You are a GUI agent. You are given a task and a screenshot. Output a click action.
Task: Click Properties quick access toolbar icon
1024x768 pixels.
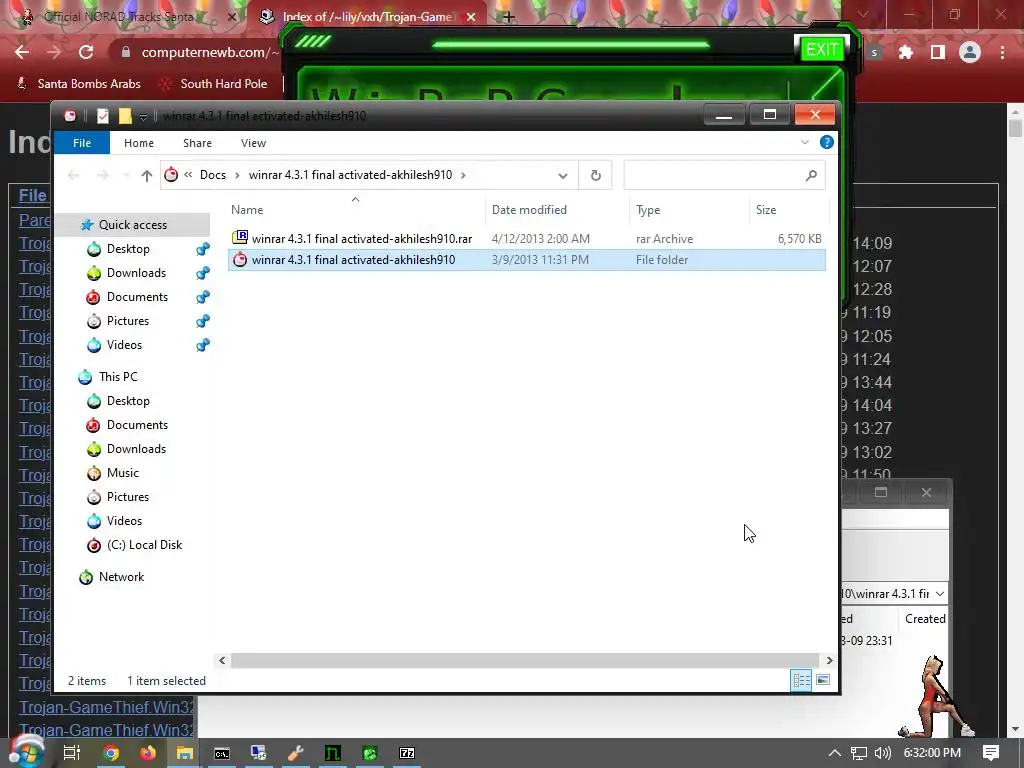103,116
